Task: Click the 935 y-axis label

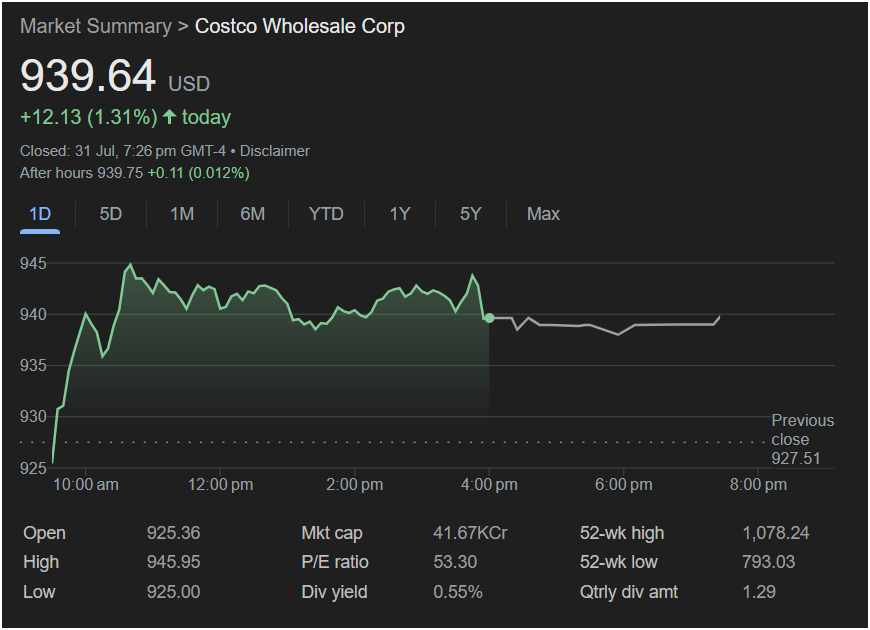Action: point(33,366)
